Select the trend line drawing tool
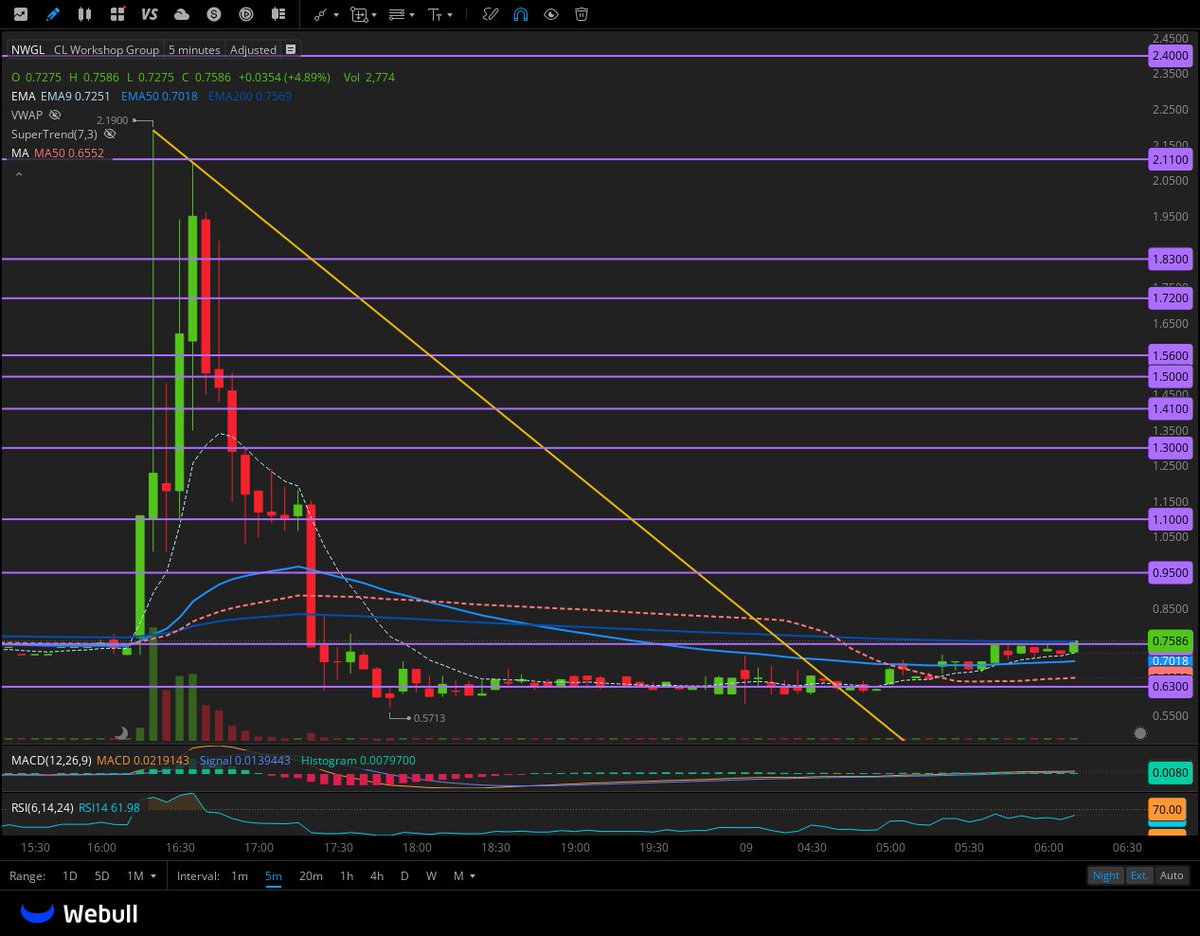The image size is (1200, 936). (x=320, y=14)
